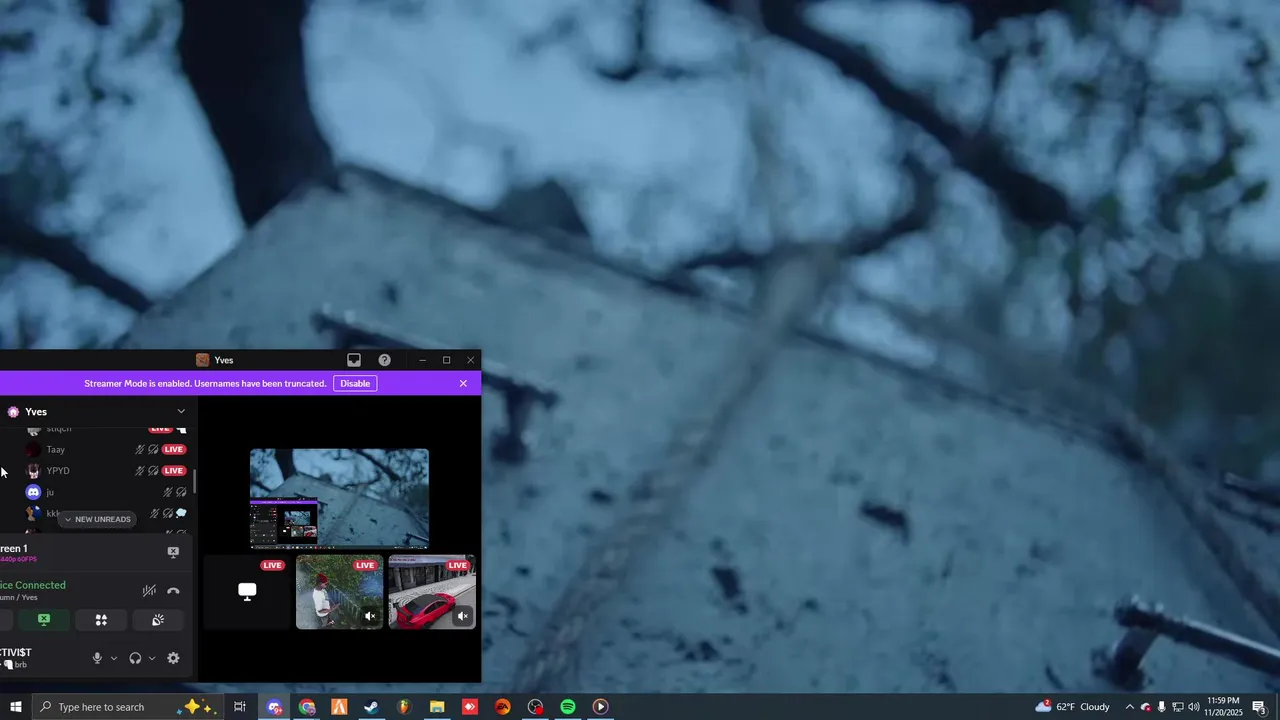Open microphone input options arrow
The image size is (1280, 720).
tap(114, 658)
